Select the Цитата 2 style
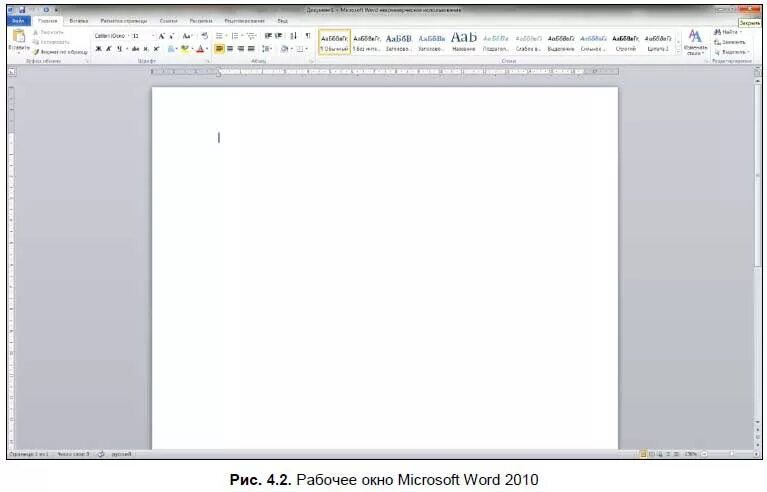This screenshot has height=492, width=767. pos(658,42)
